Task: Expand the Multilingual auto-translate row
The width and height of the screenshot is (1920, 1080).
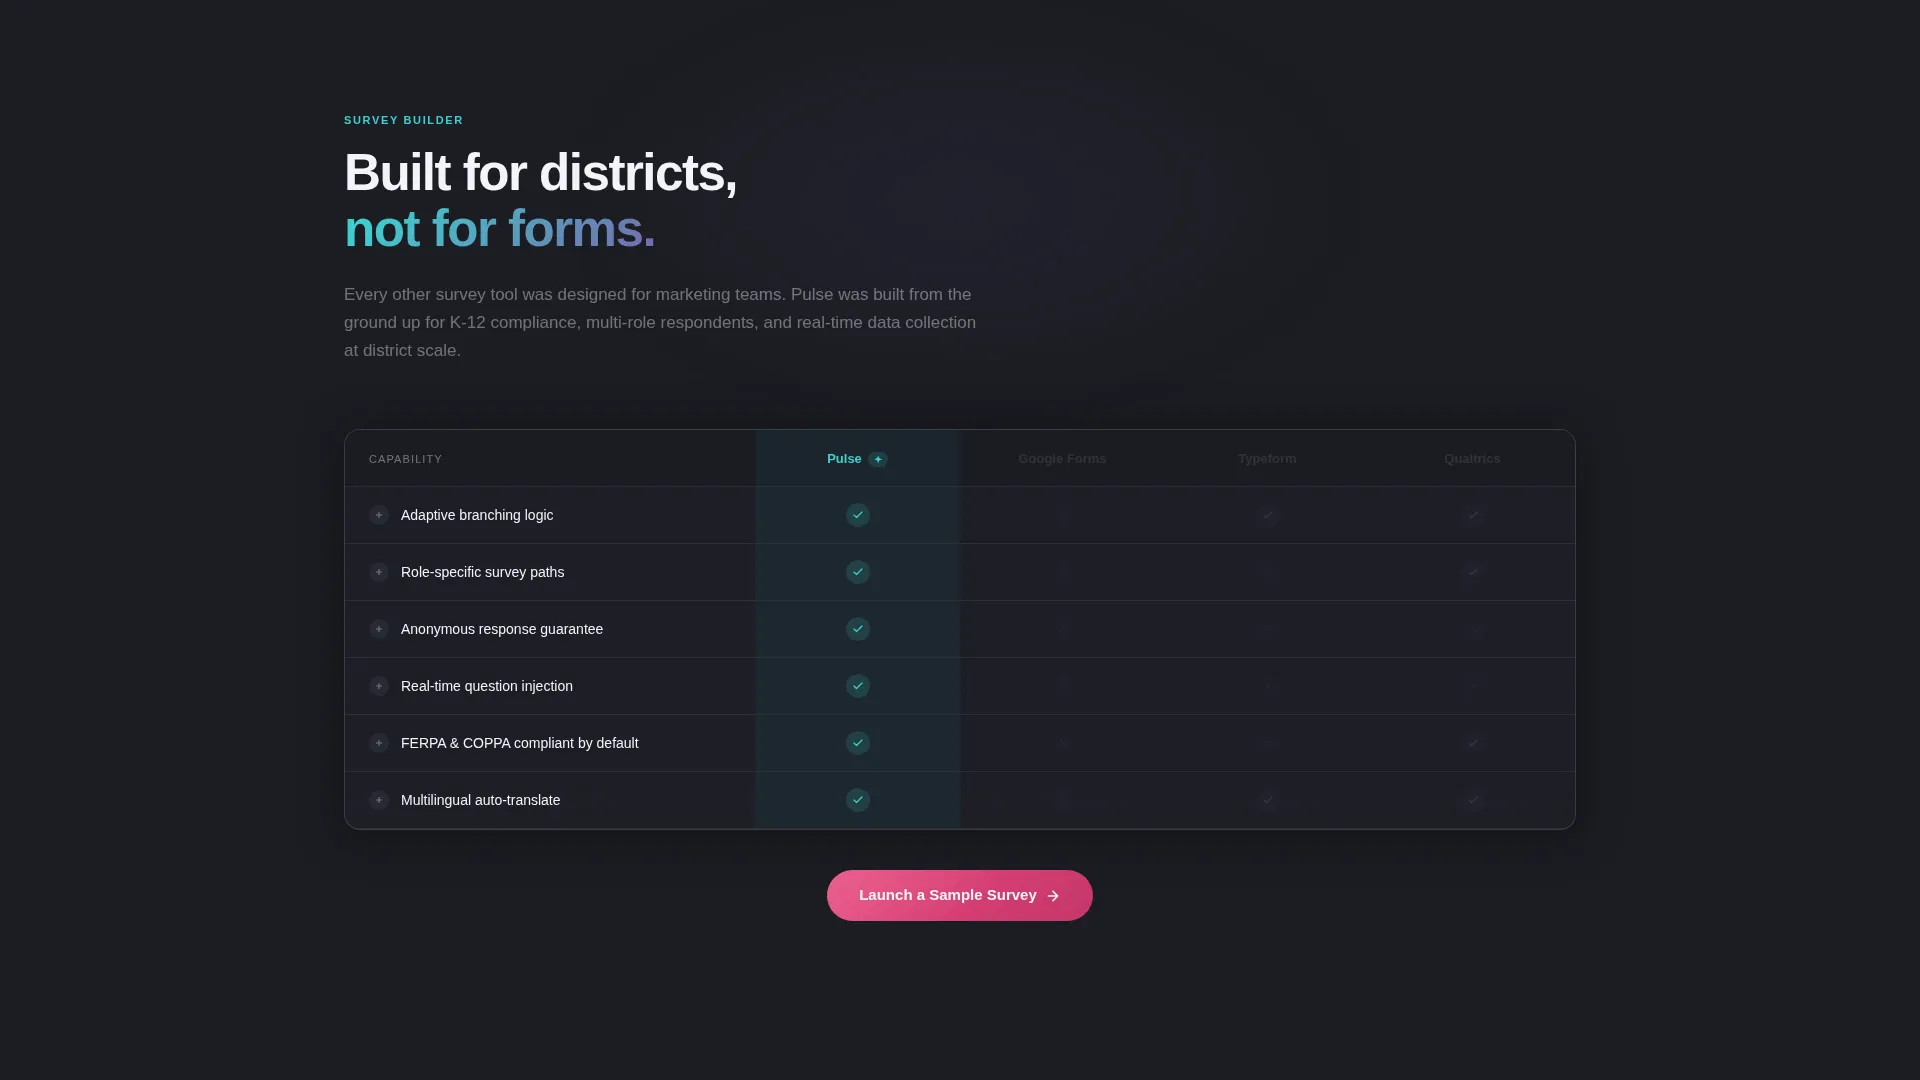Action: coord(379,800)
